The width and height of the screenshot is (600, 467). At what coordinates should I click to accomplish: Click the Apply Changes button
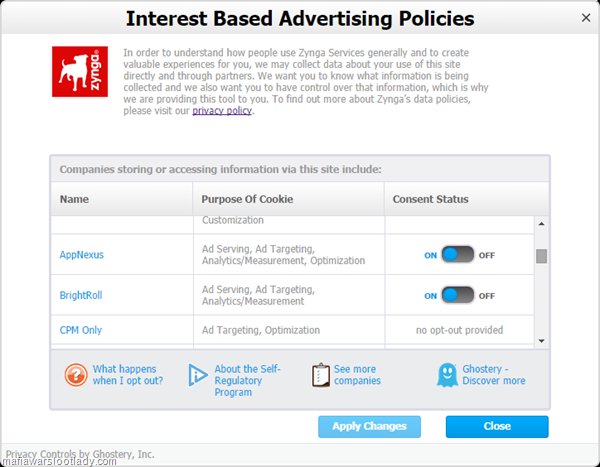coord(369,426)
